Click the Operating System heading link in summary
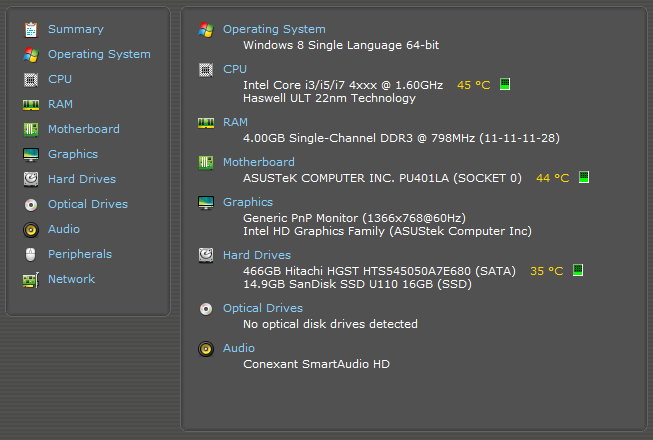The image size is (653, 440). (274, 30)
